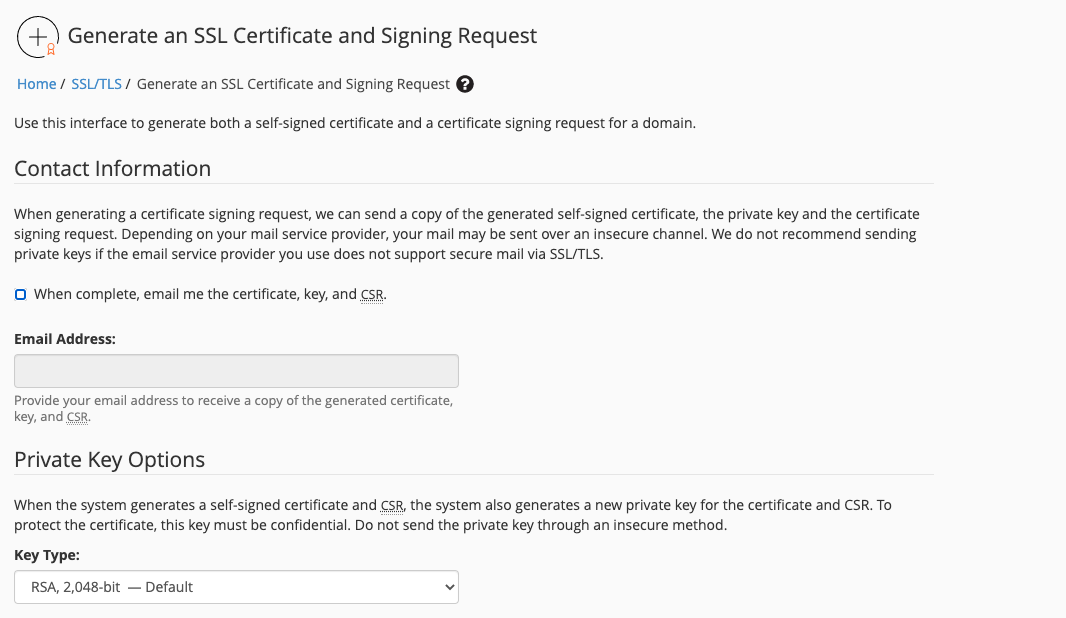Click the Email Address field label
Screen dimensions: 1066x618
65,339
